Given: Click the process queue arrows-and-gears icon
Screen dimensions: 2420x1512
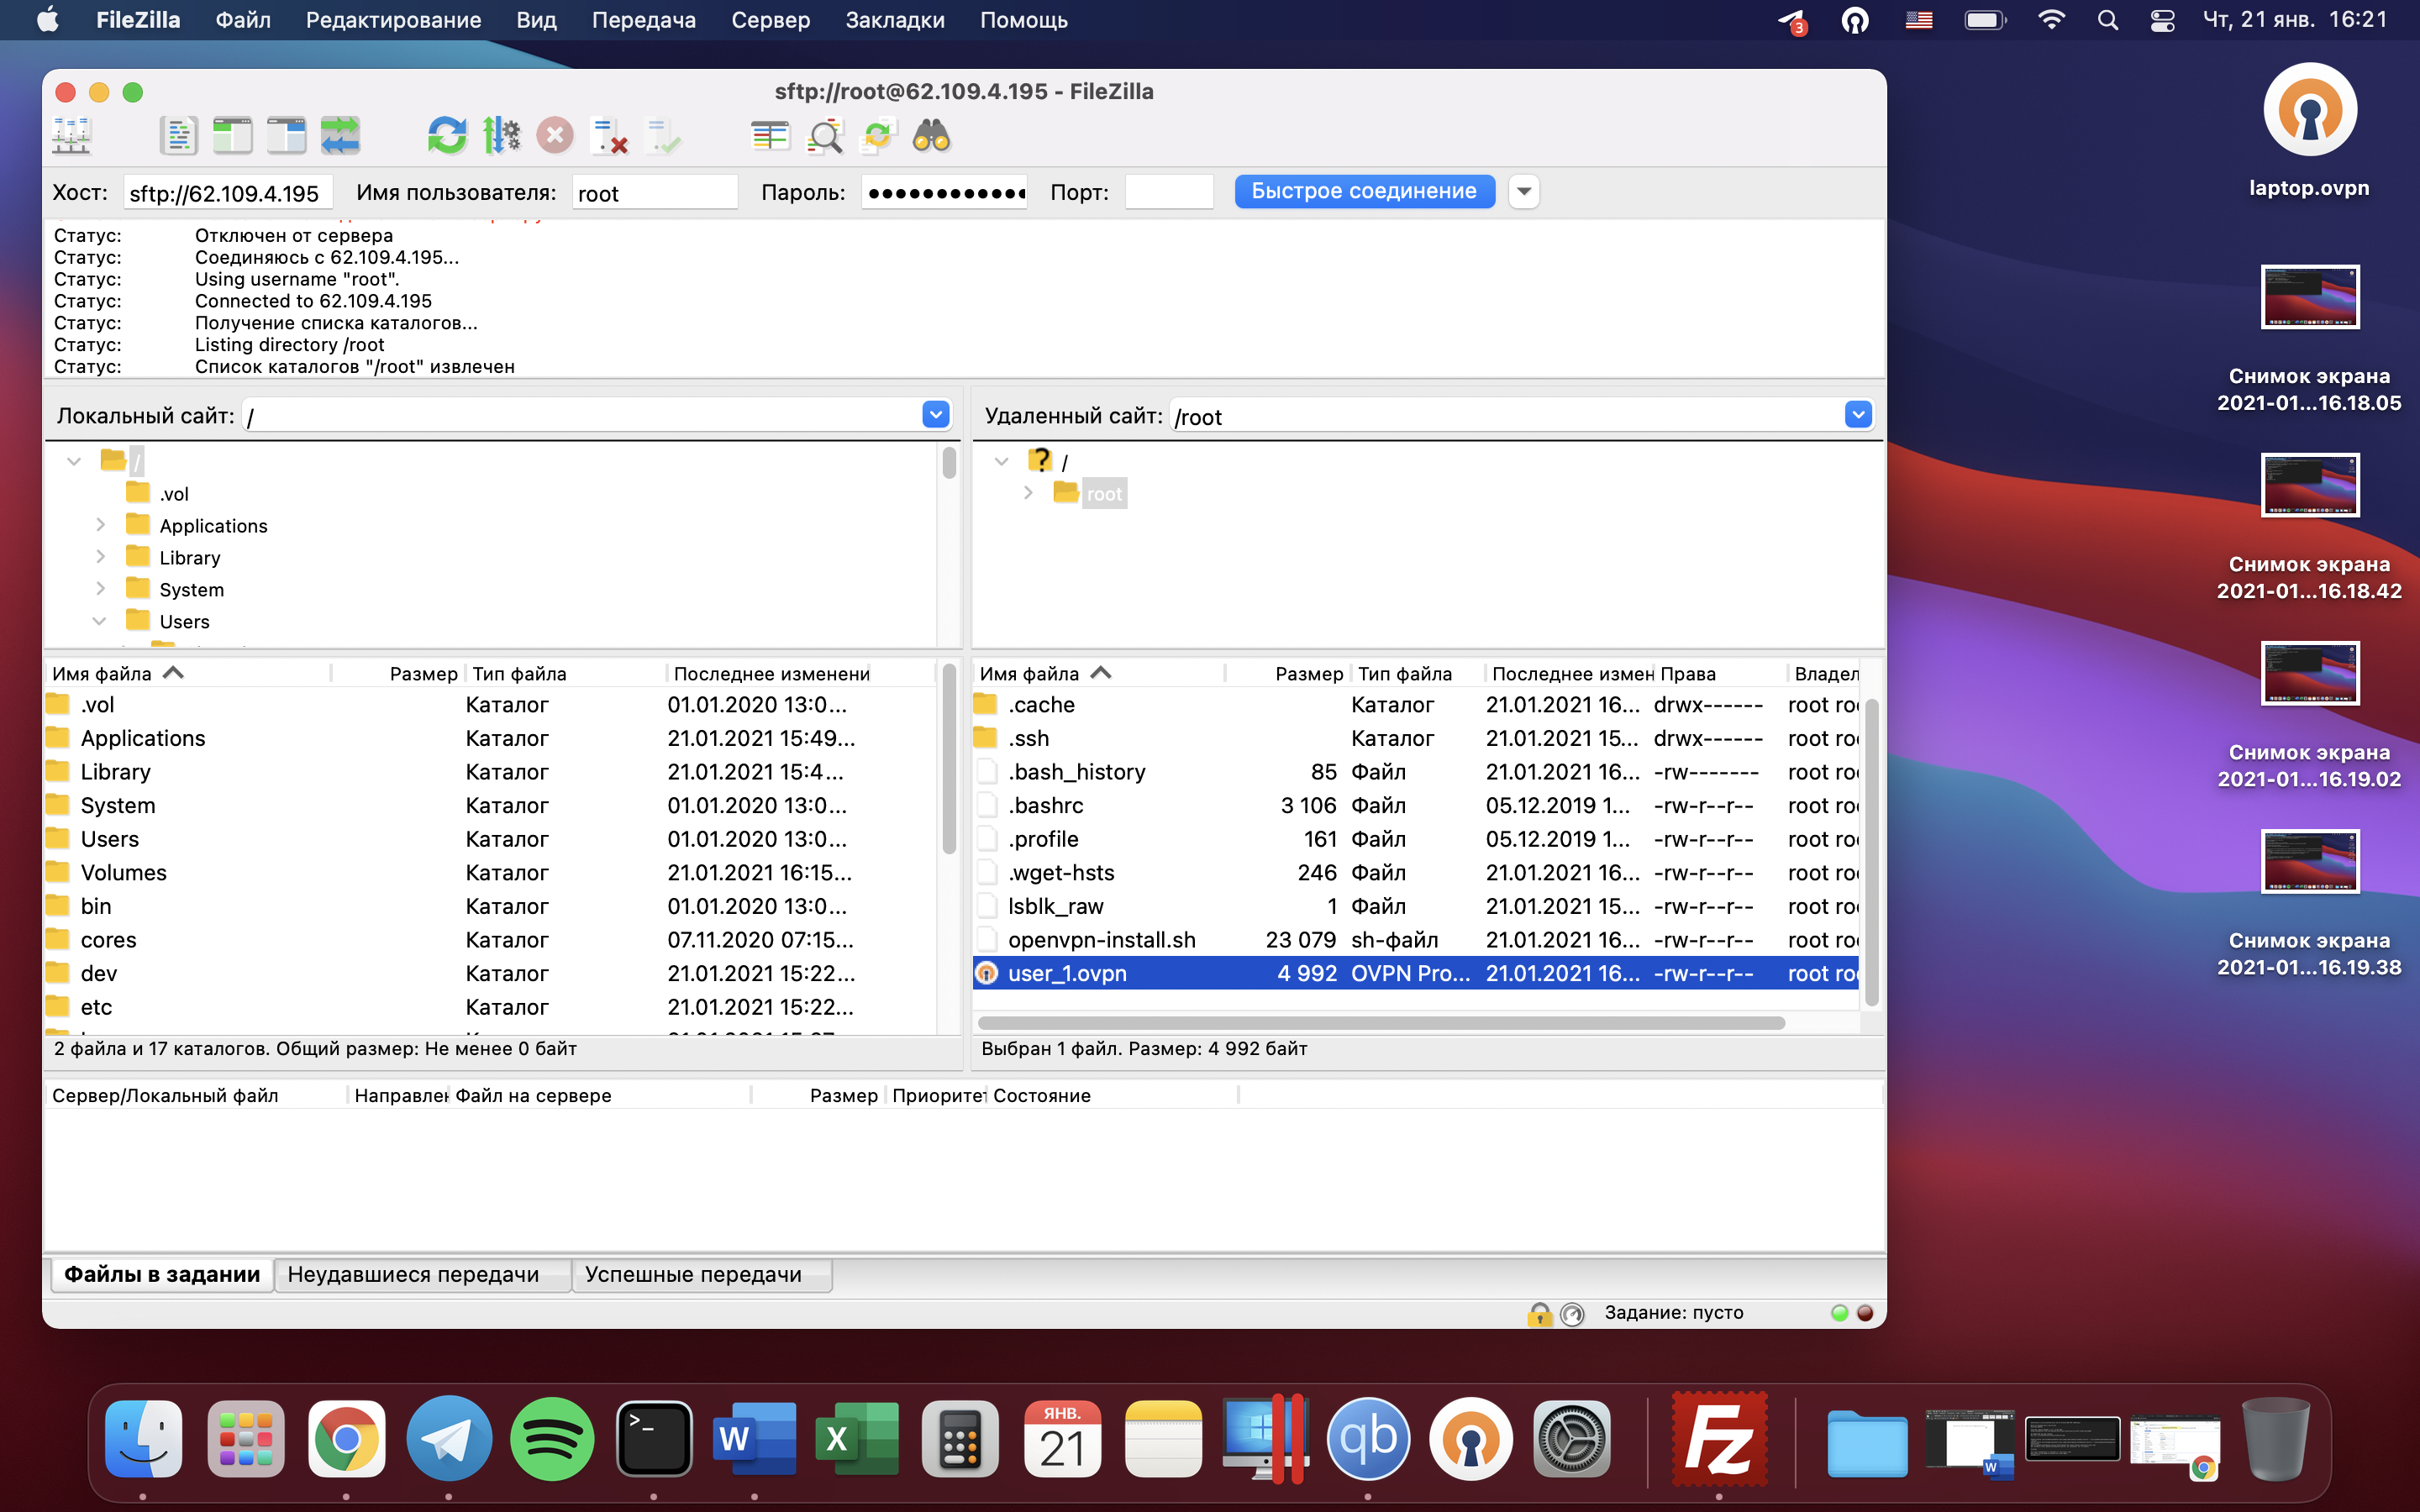Looking at the screenshot, I should (x=501, y=136).
